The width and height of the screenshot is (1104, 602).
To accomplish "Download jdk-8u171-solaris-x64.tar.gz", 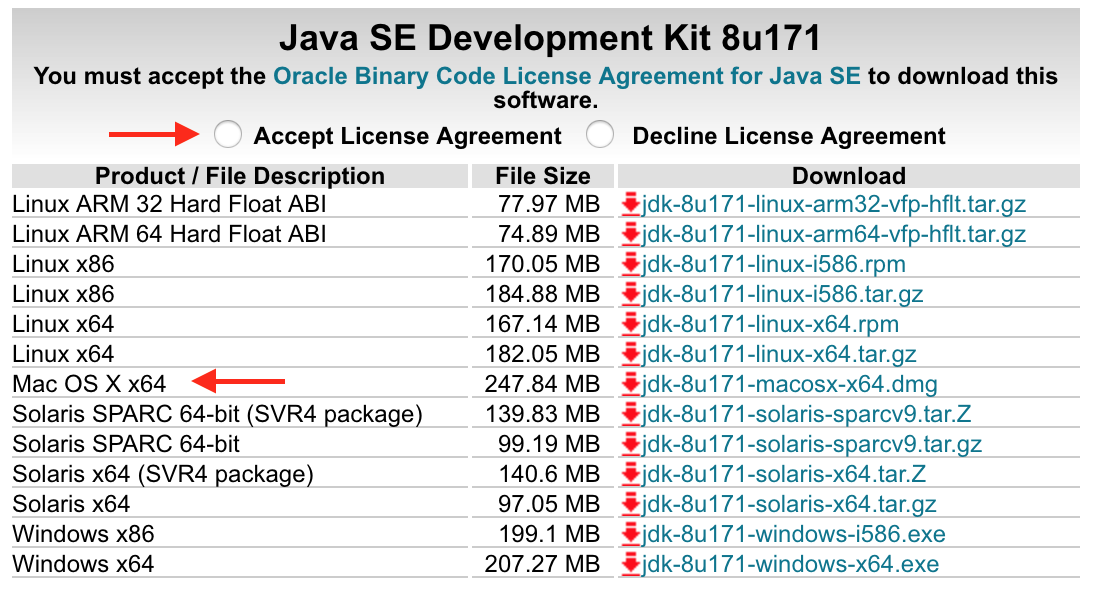I will tap(789, 504).
